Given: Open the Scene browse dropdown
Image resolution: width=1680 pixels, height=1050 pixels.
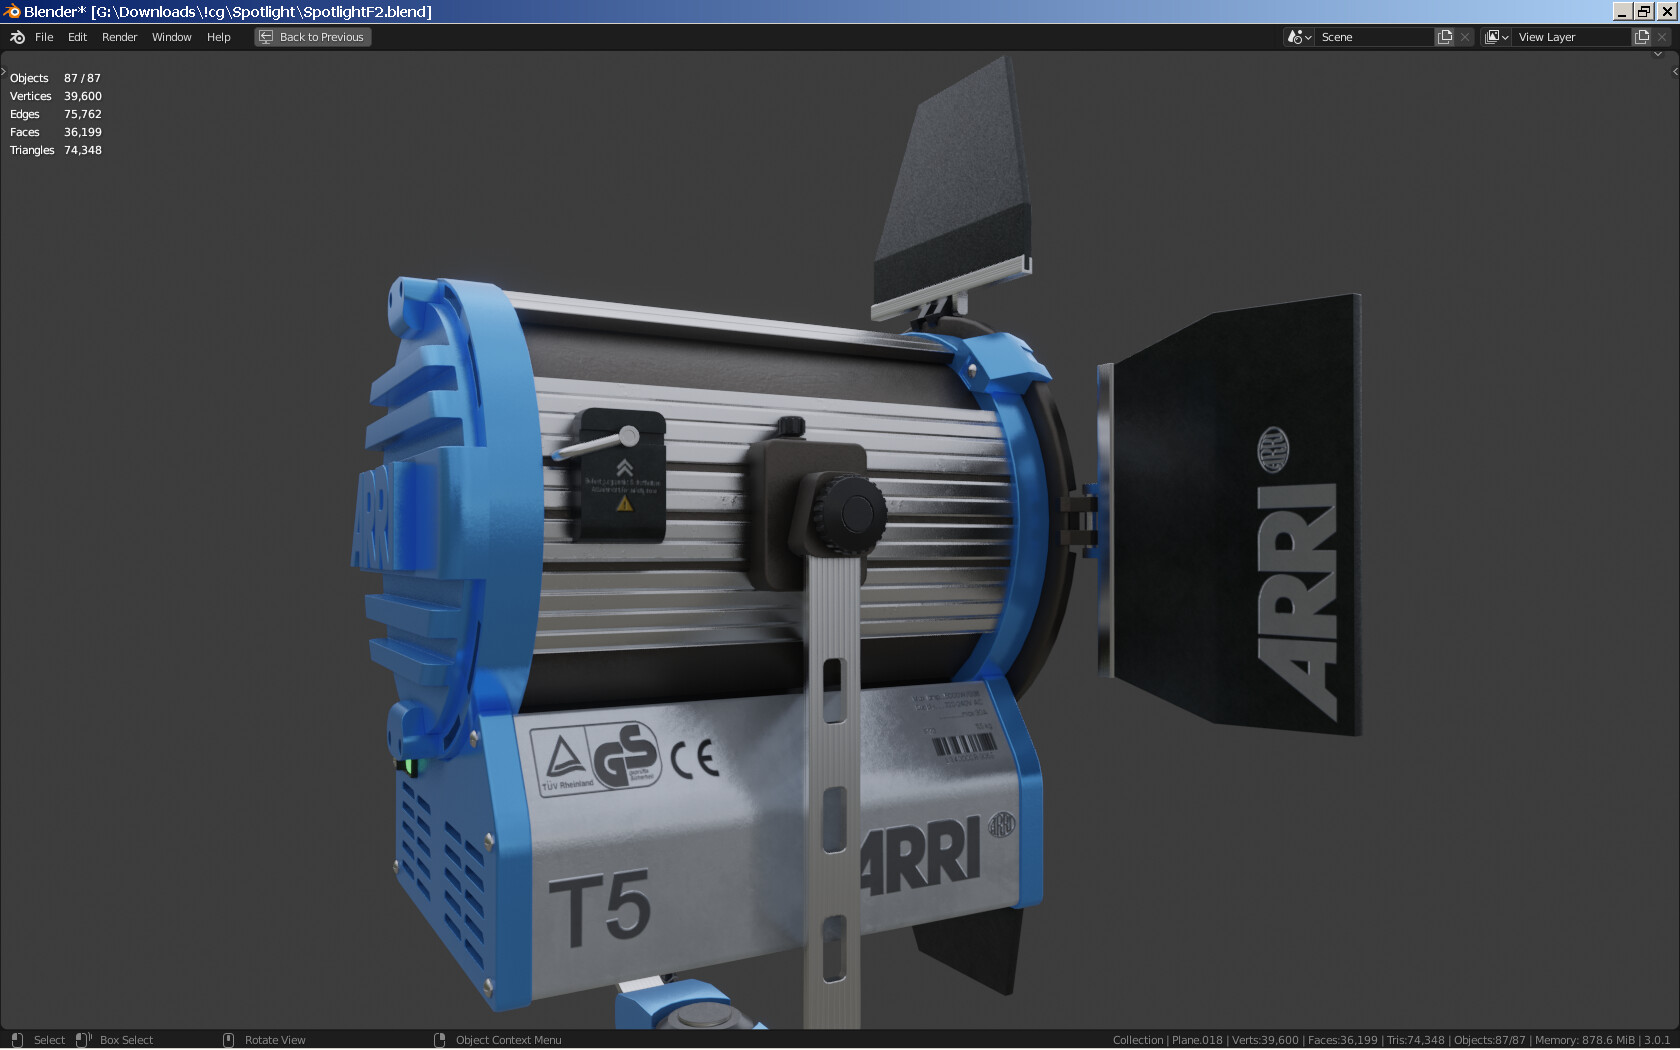Looking at the screenshot, I should point(1299,37).
